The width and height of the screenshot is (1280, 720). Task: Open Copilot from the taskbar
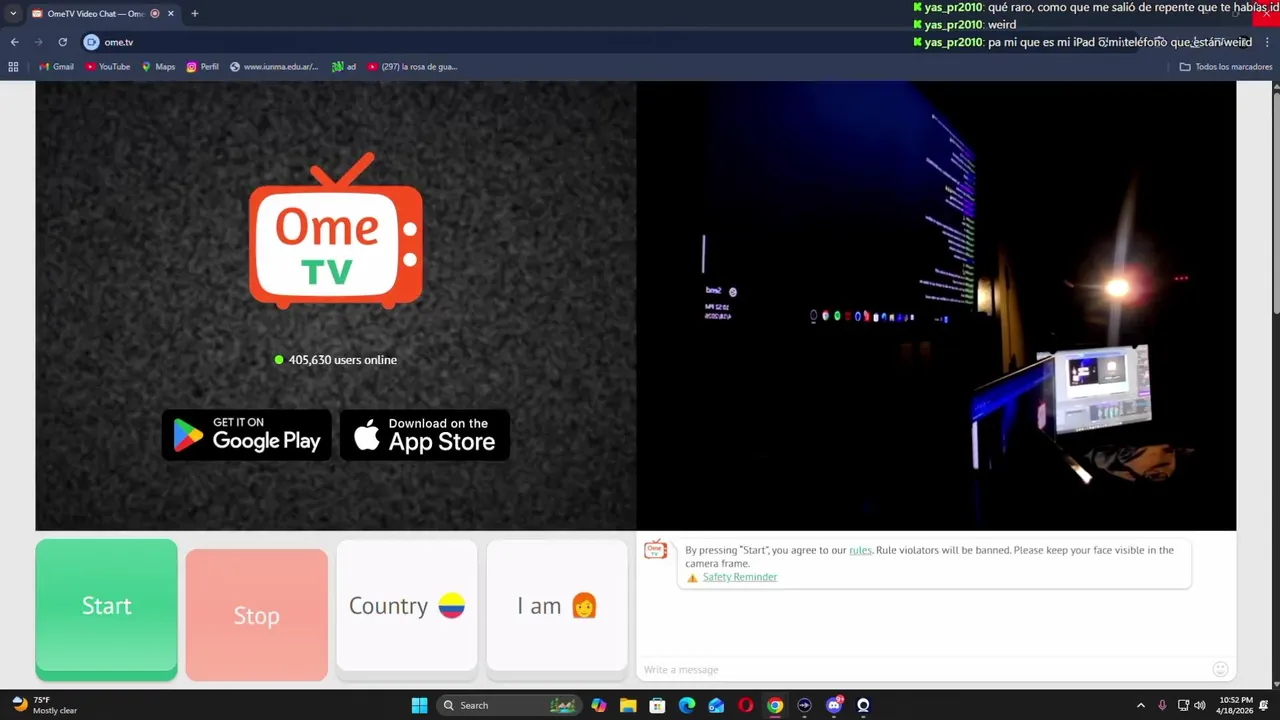click(598, 705)
